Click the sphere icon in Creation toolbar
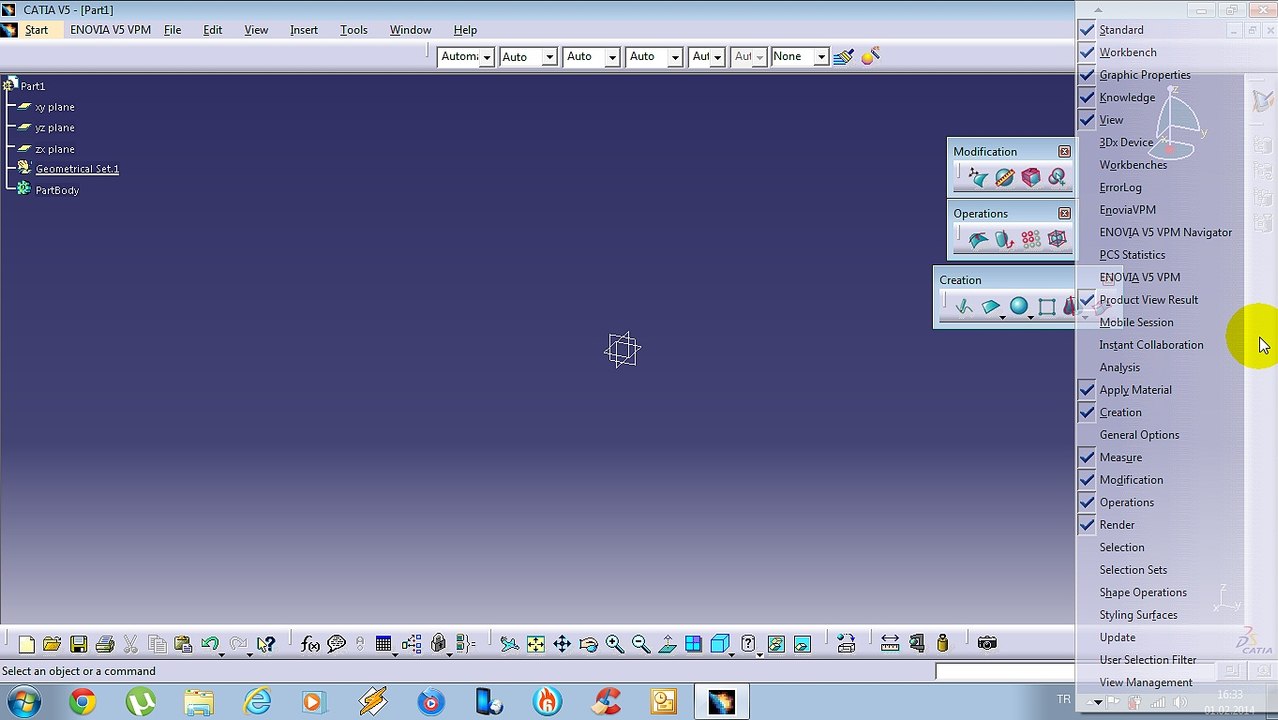Viewport: 1278px width, 720px height. [x=1018, y=306]
